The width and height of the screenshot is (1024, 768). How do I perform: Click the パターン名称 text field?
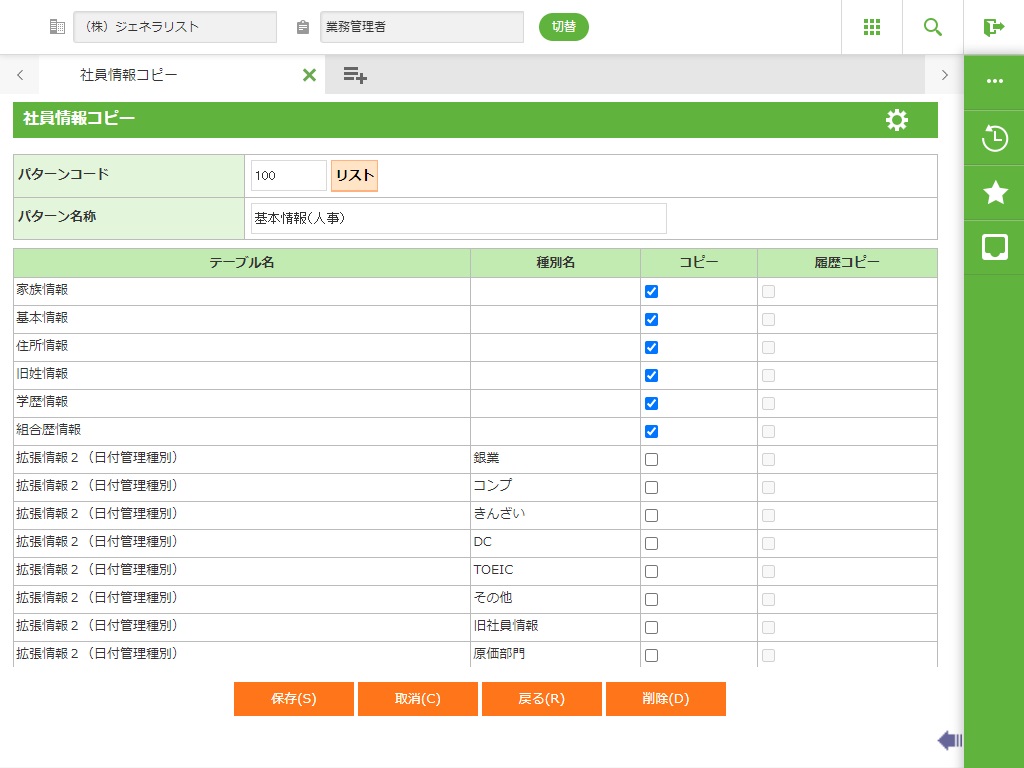(x=458, y=218)
